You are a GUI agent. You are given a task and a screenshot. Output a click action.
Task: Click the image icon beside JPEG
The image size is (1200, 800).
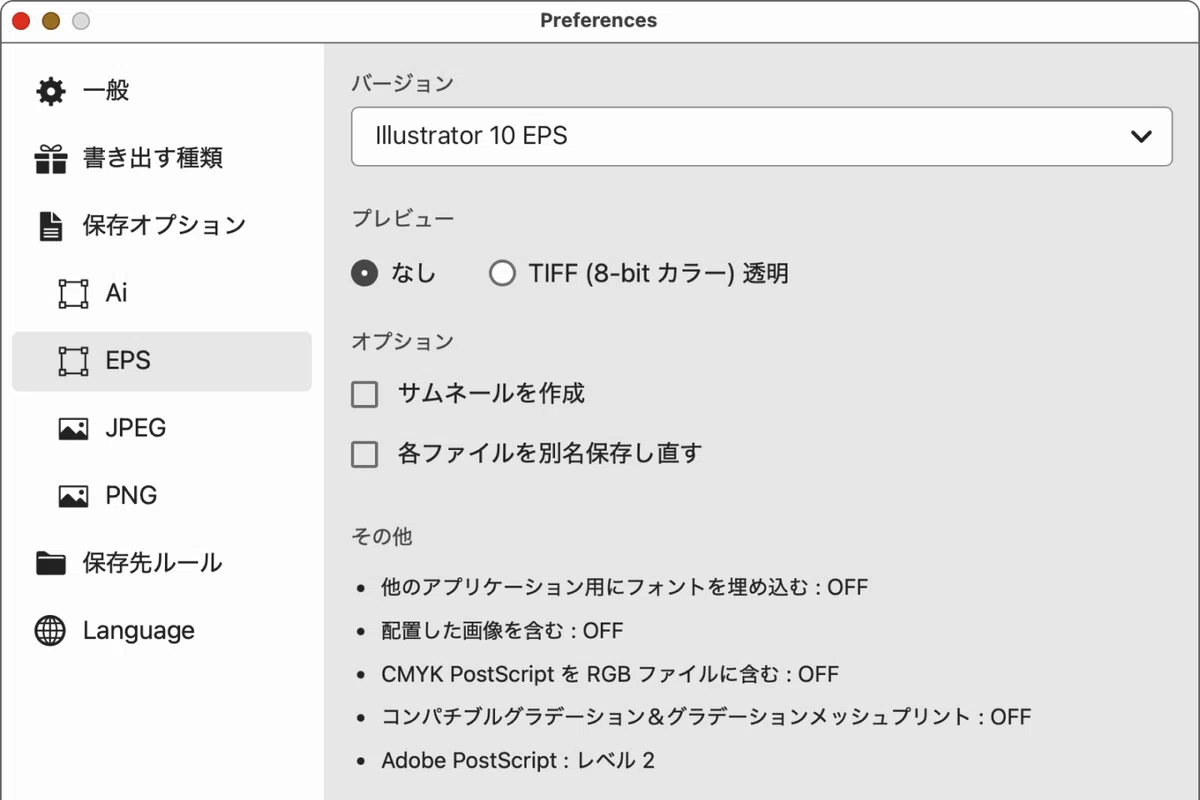point(73,428)
